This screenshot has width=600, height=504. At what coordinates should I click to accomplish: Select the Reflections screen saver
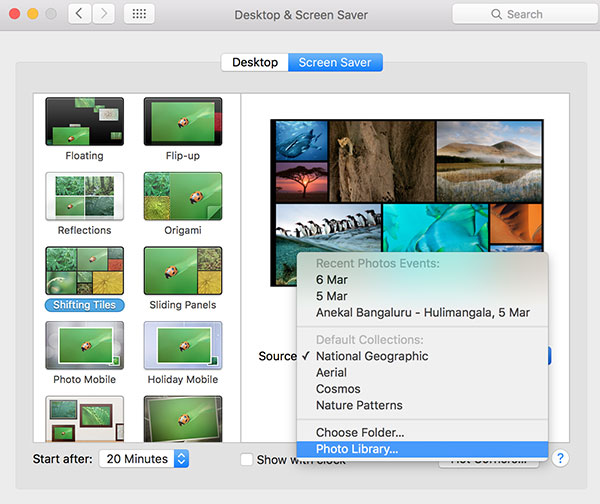(84, 197)
